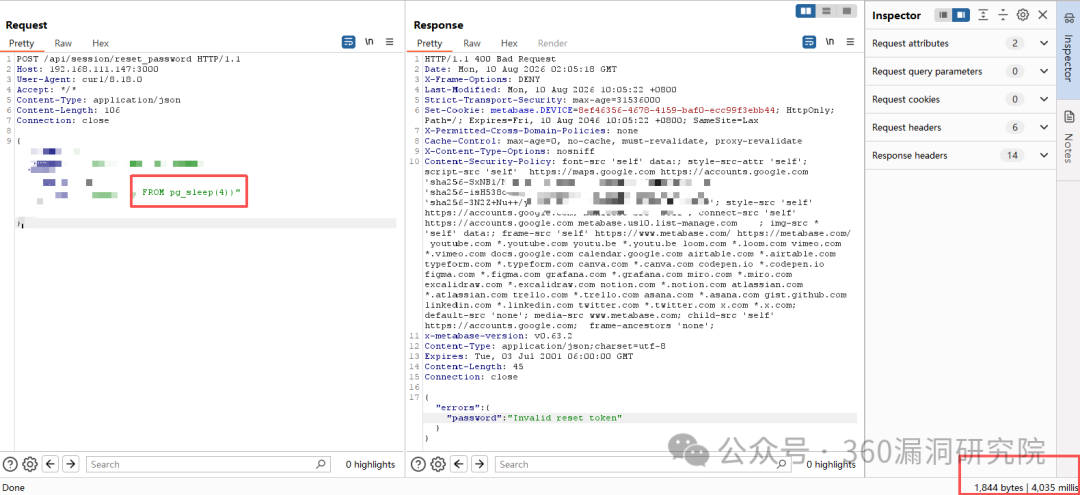Open the Request panel hamburger menu
This screenshot has width=1080, height=495.
(x=389, y=42)
